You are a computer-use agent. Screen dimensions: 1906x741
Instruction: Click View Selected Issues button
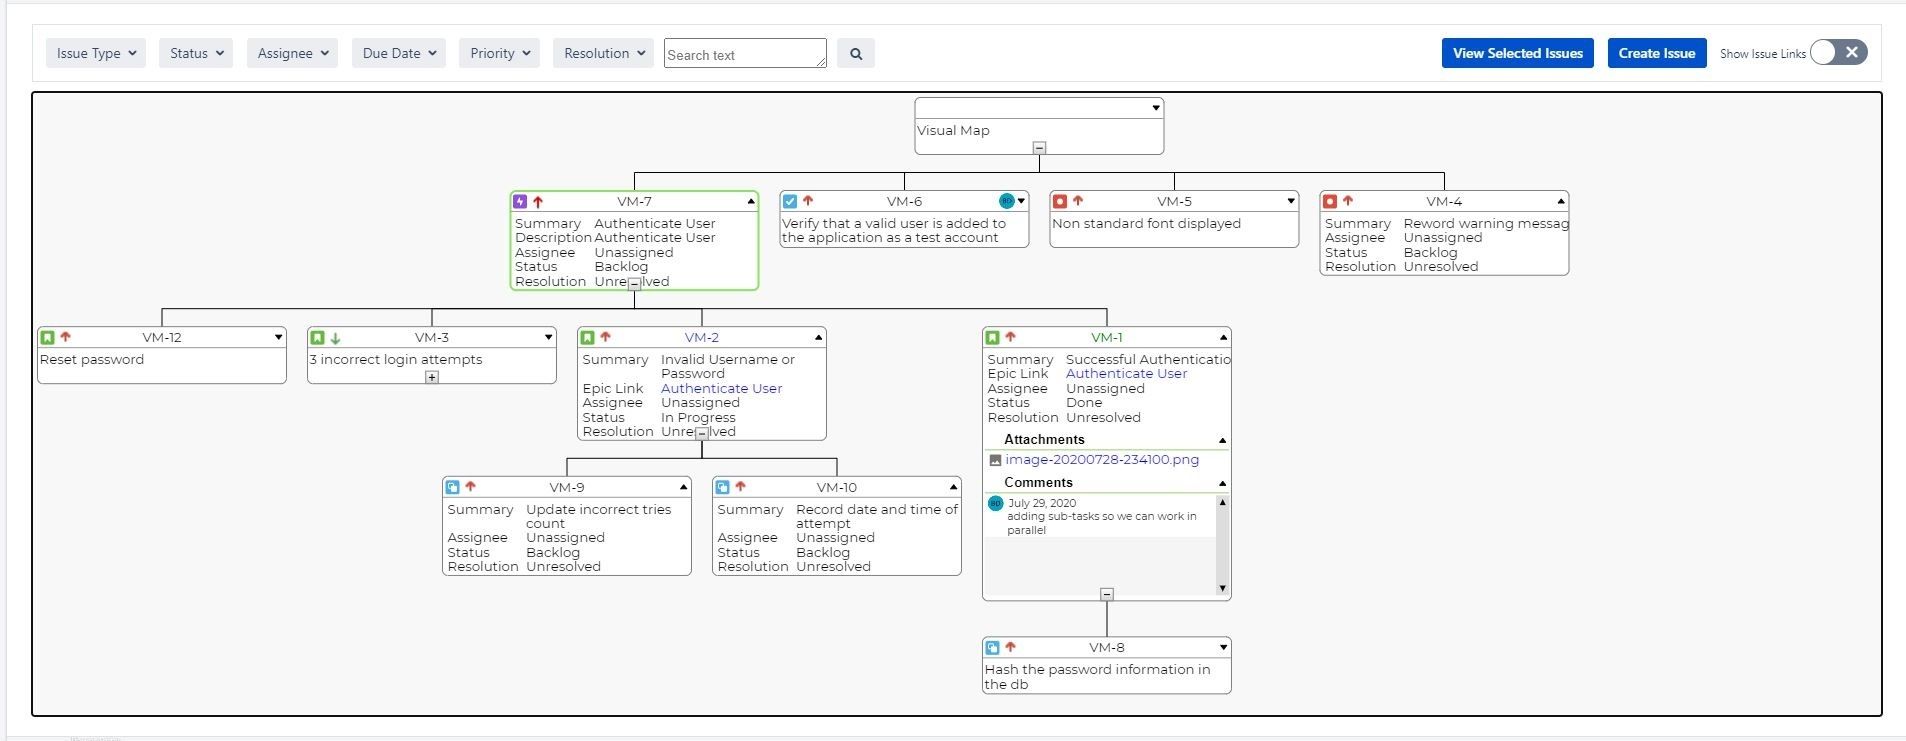[1518, 54]
